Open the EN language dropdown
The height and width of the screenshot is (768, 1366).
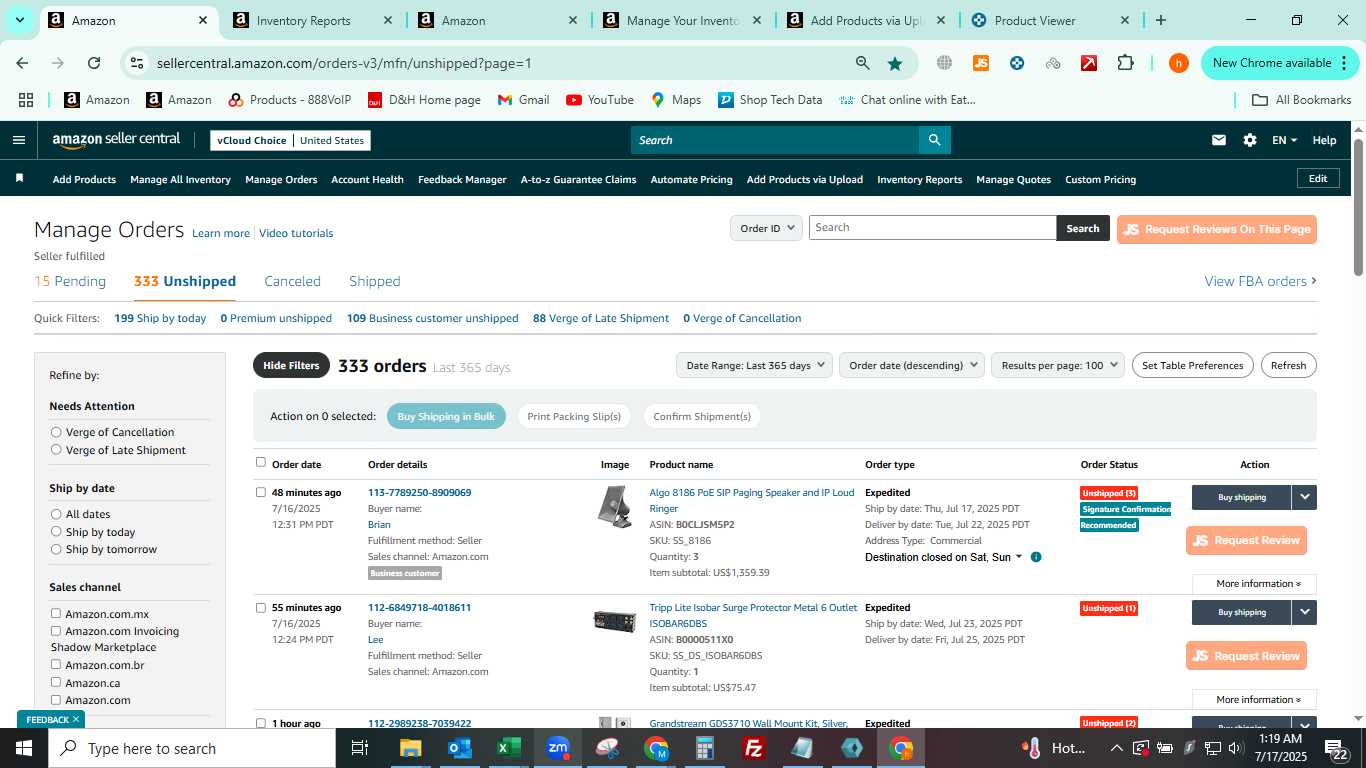[x=1284, y=140]
